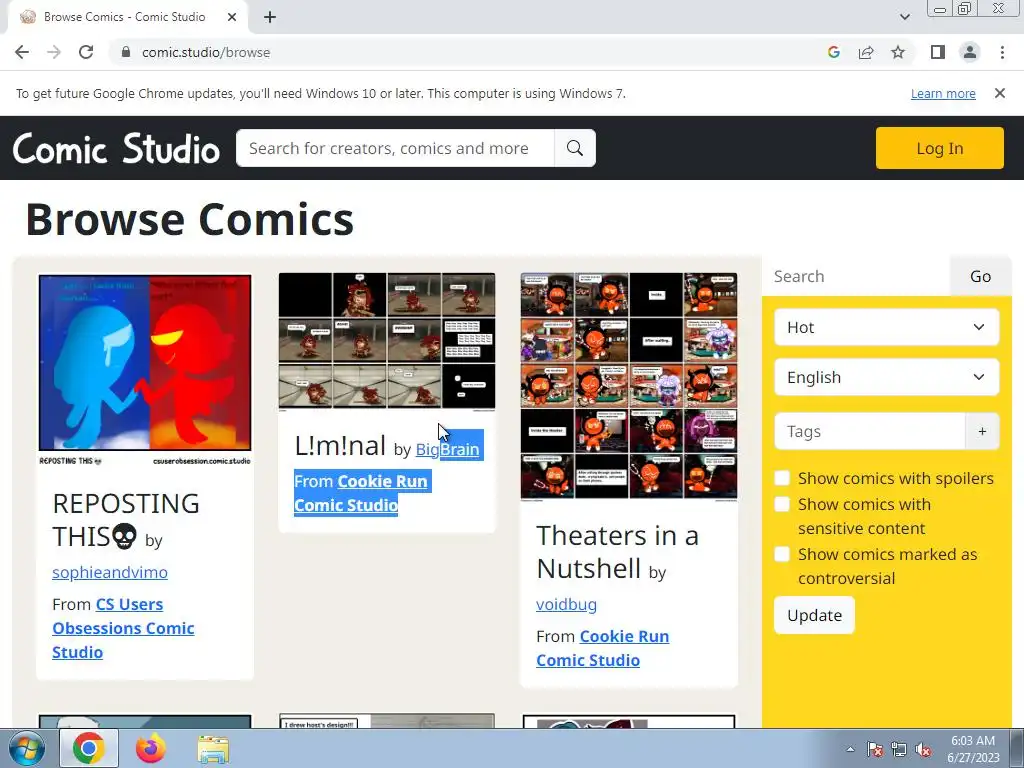Click the Action Center flag icon
The width and height of the screenshot is (1024, 768).
(x=874, y=749)
